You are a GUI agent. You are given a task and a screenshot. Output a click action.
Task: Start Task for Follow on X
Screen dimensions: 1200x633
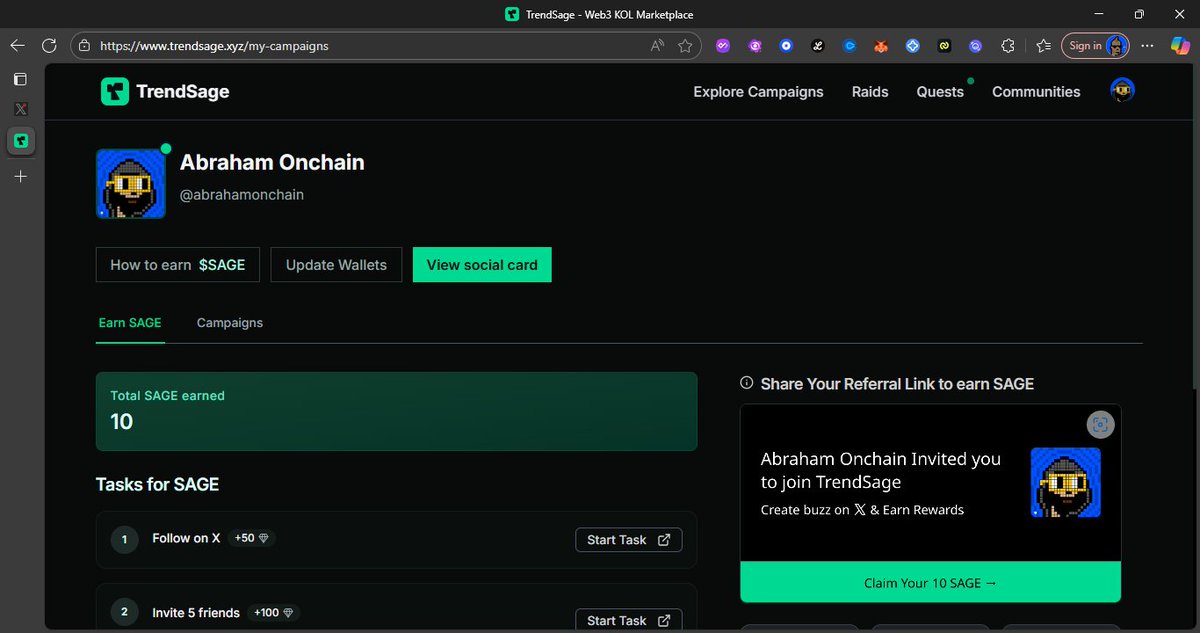click(x=629, y=540)
